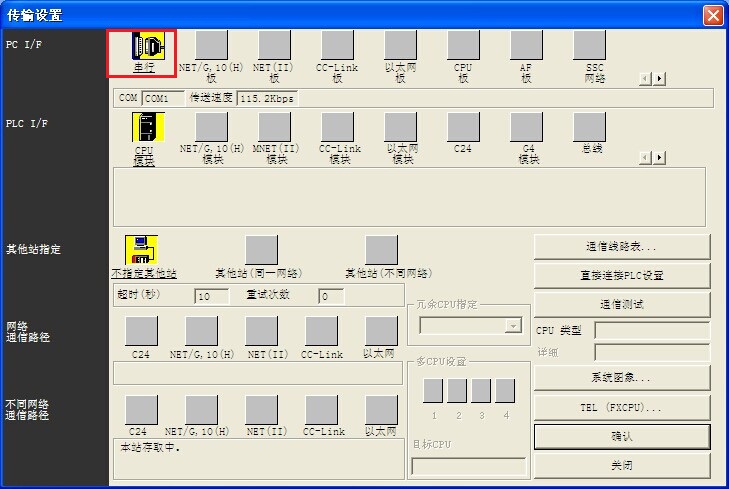Image resolution: width=729 pixels, height=489 pixels.
Task: Select the PC I/F SSC 网络 icon
Action: pos(590,45)
